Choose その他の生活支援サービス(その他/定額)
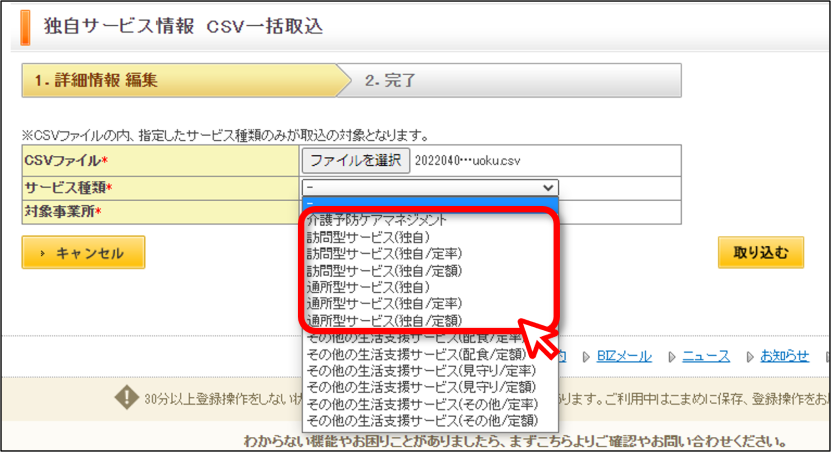The image size is (831, 452). (x=422, y=421)
